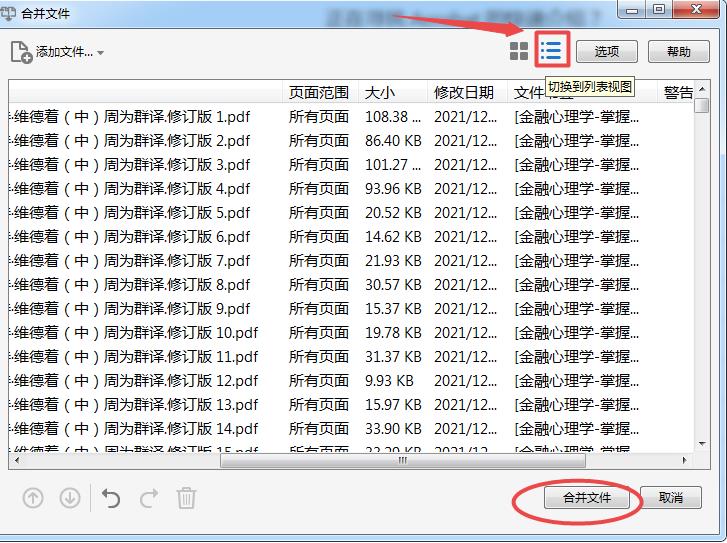
Task: Sort list by 修改日期 column header
Action: [x=464, y=92]
